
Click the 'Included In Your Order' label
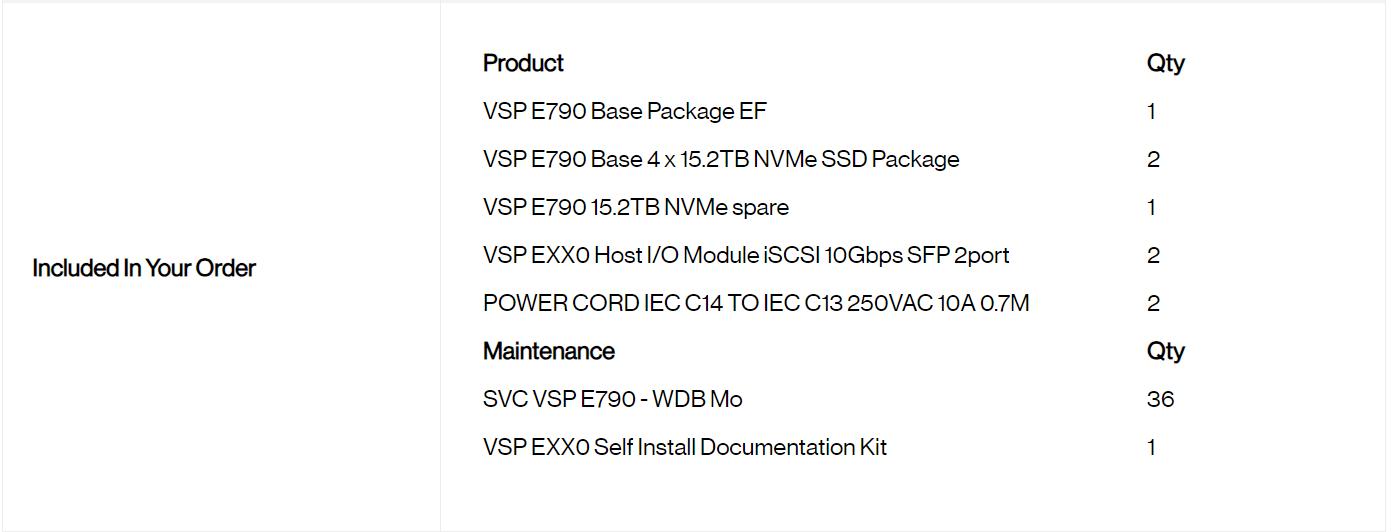[144, 268]
